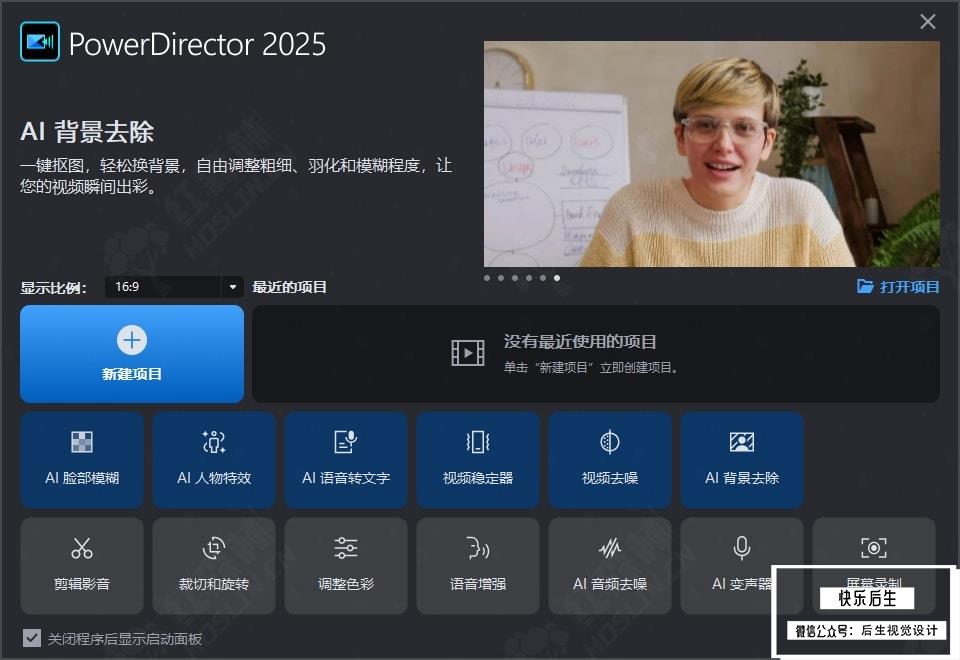
Task: Show the first carousel slide dot
Action: click(x=487, y=278)
